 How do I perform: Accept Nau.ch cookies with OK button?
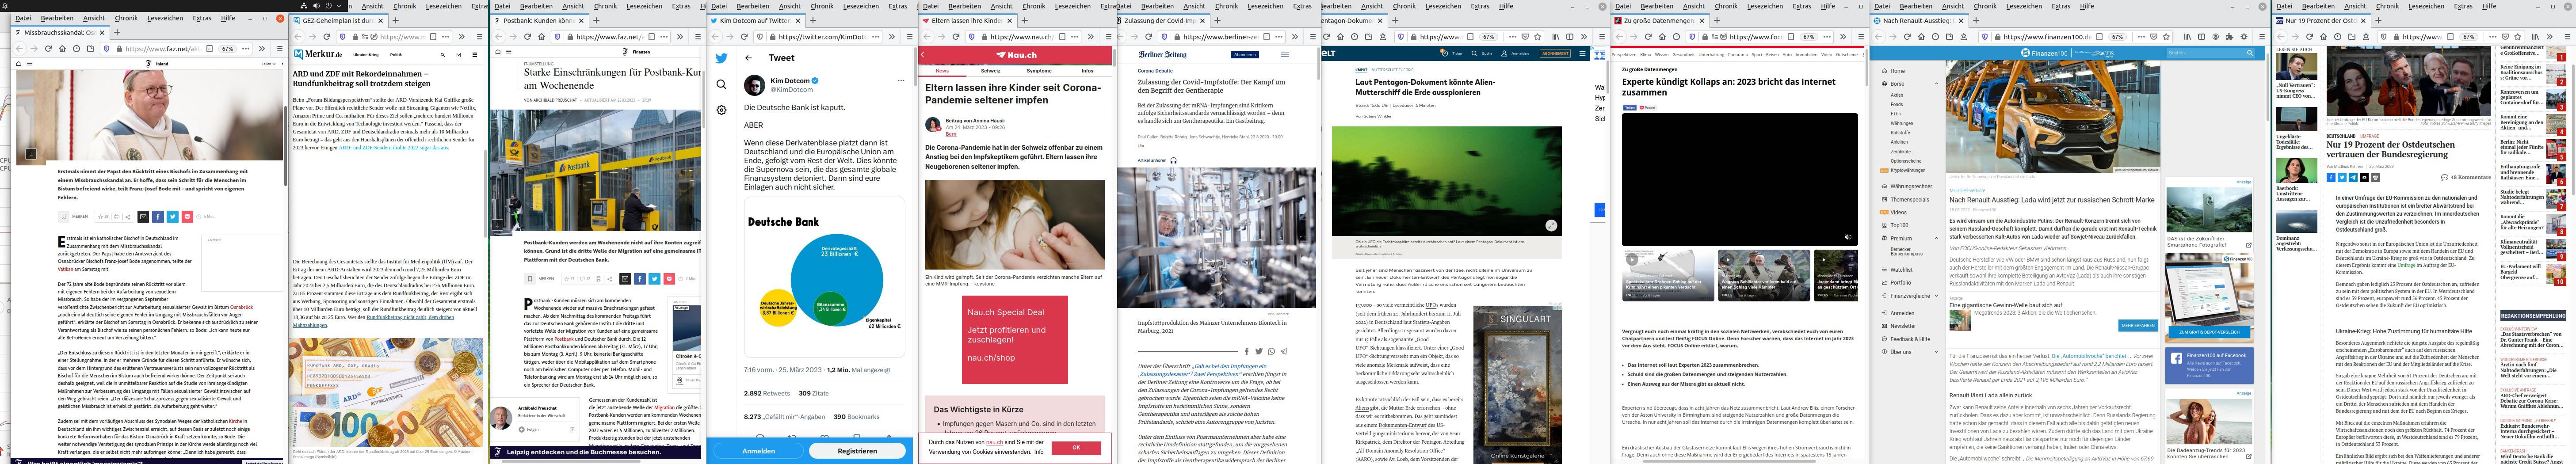[1076, 448]
